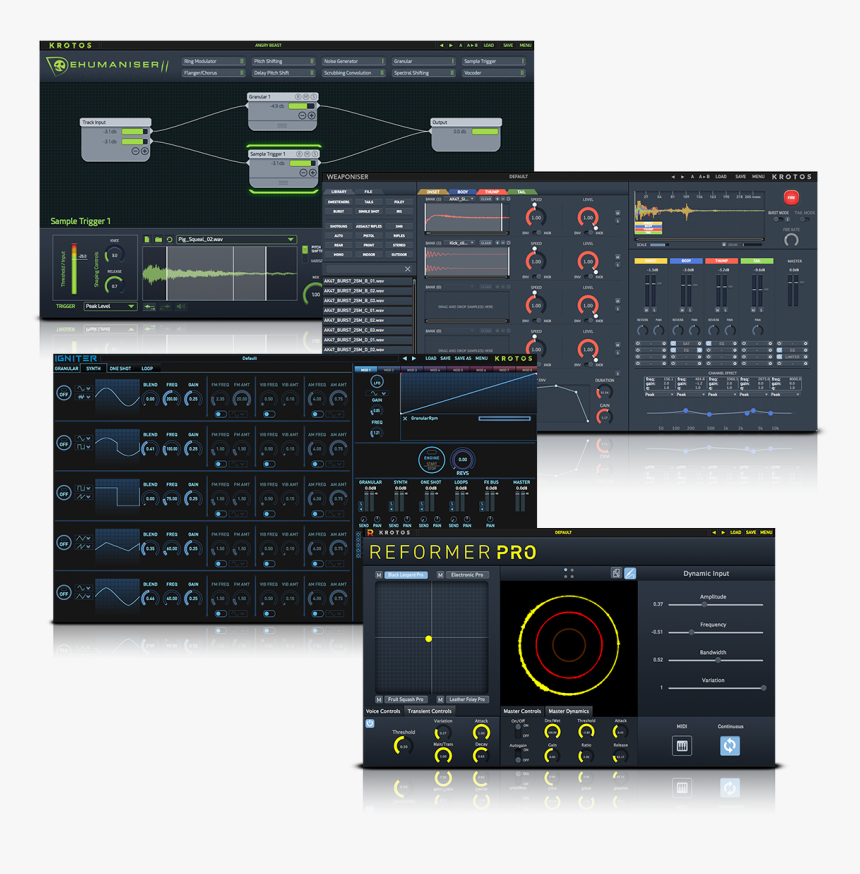Toggle FM switch in first Igniter oscillator row
The height and width of the screenshot is (874, 860).
221,414
